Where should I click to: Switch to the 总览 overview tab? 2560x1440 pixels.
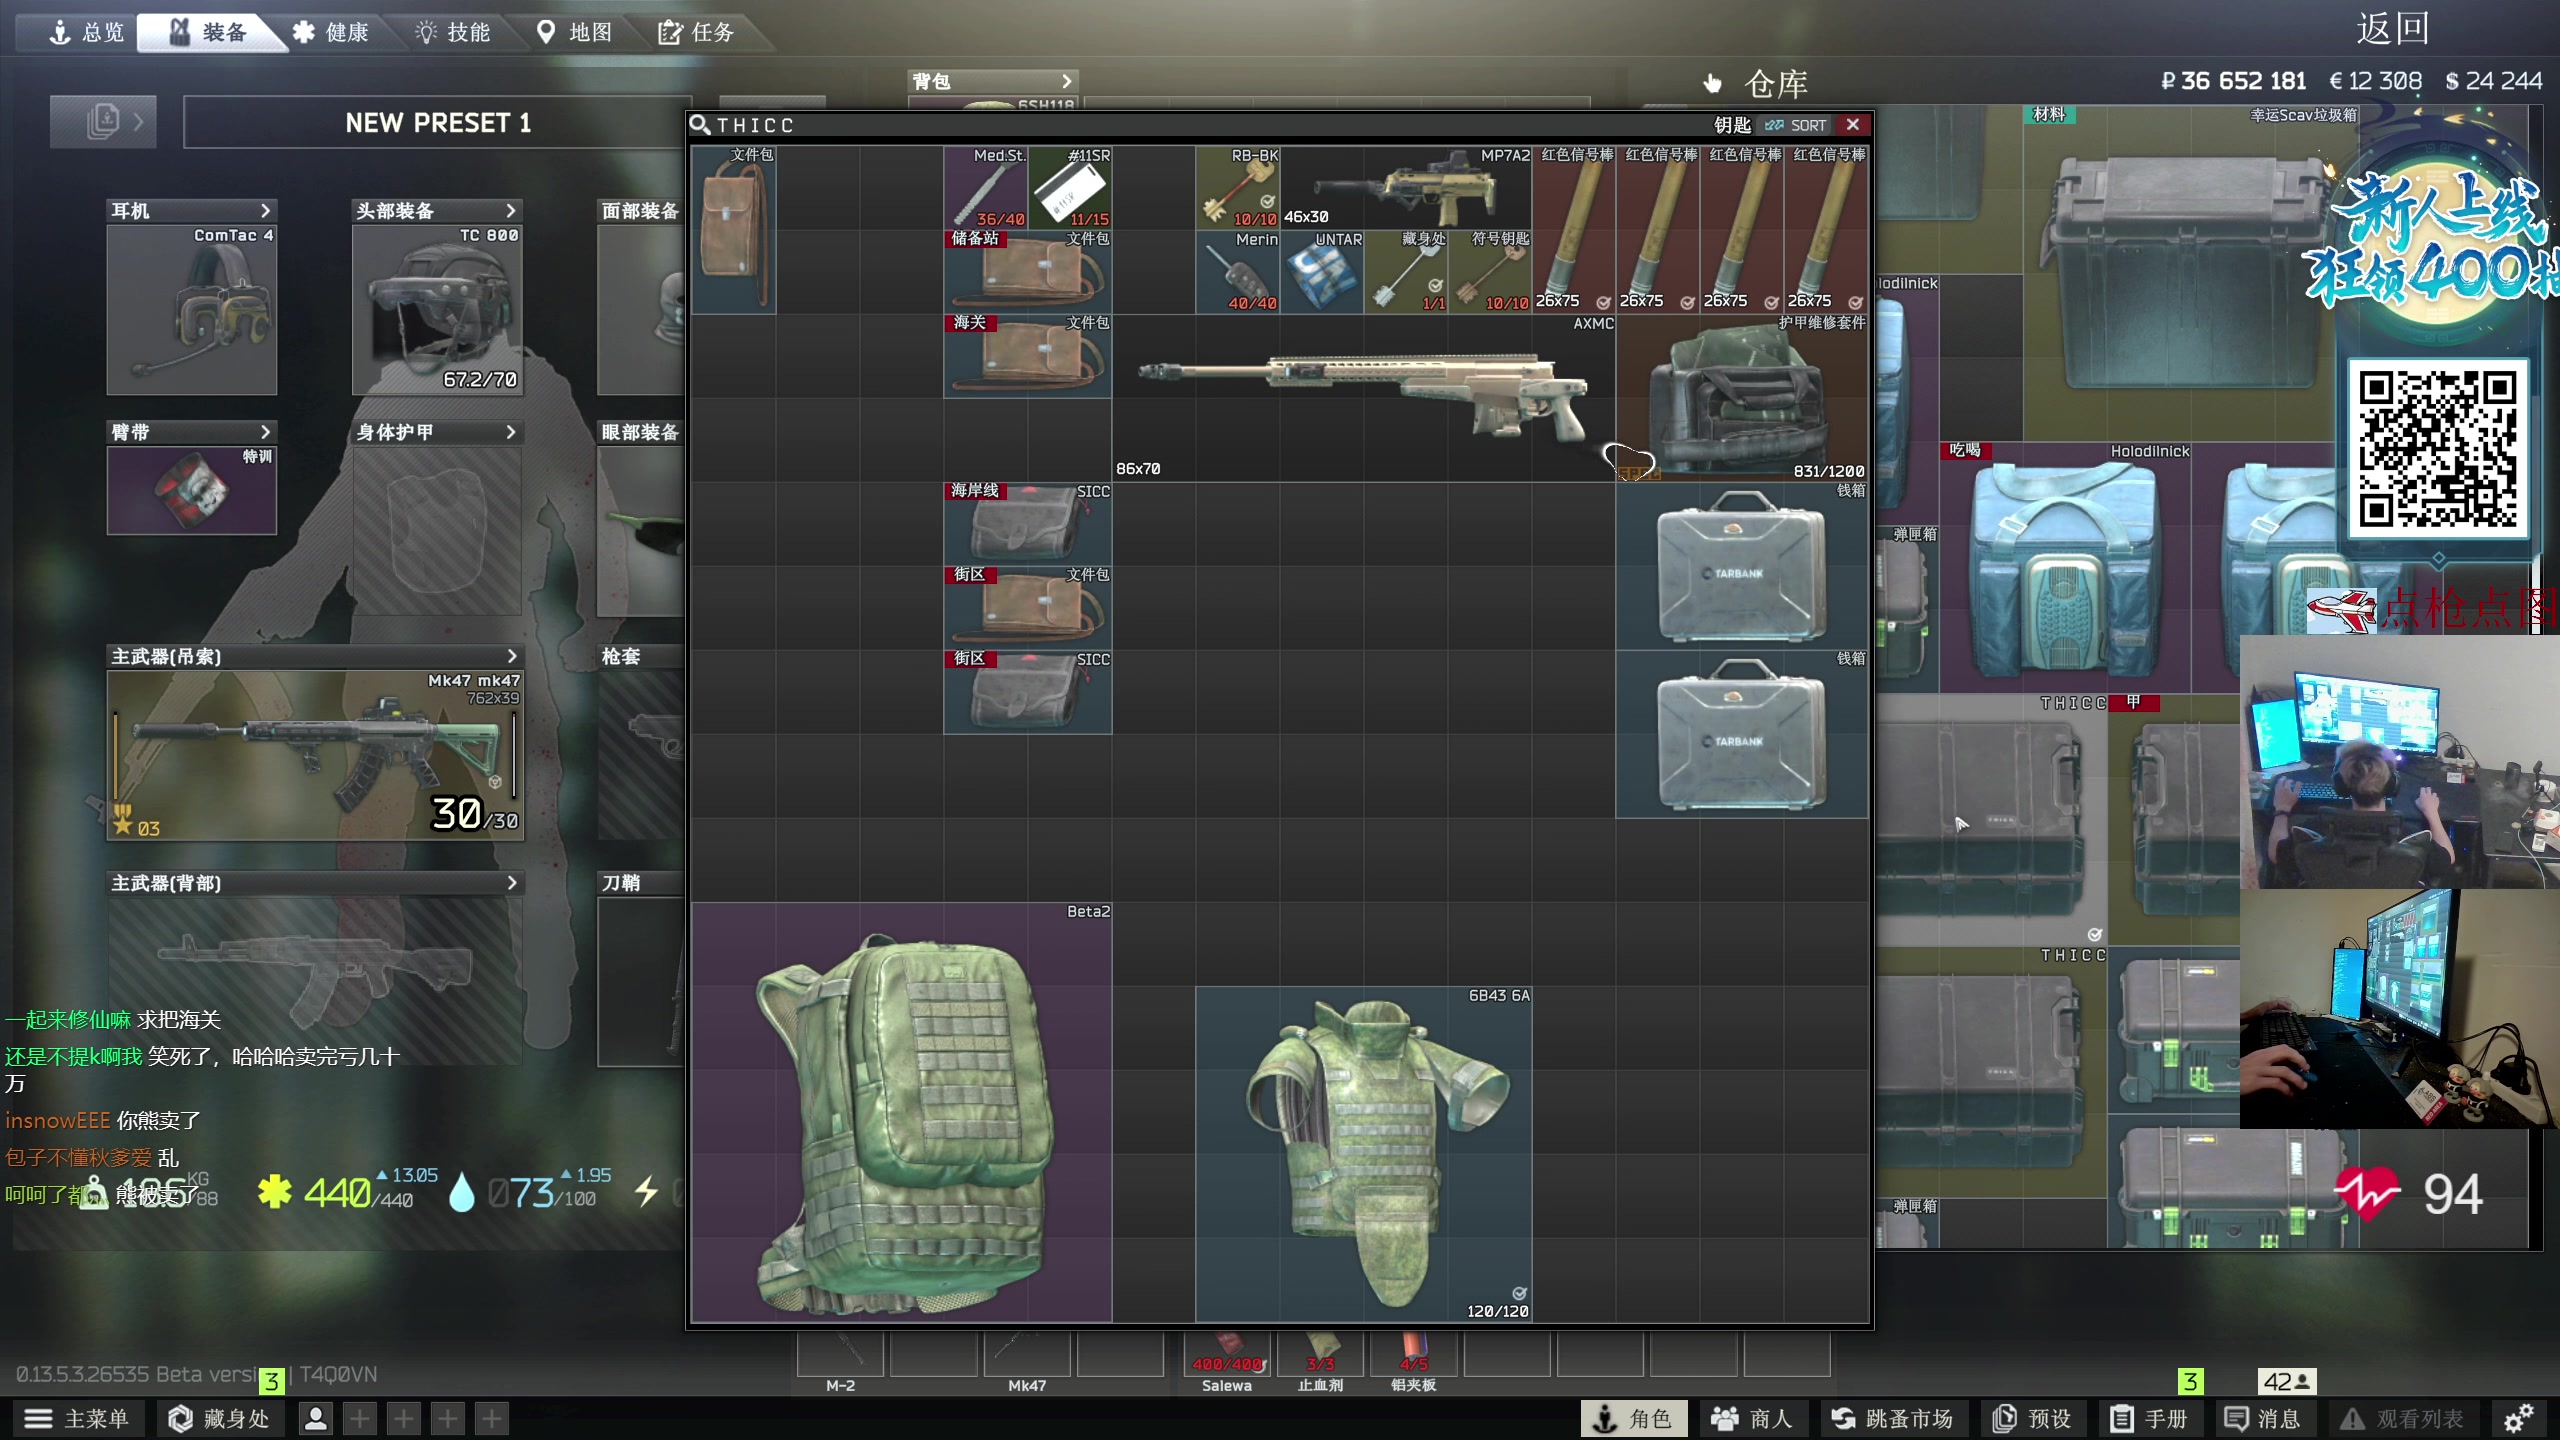pyautogui.click(x=87, y=32)
